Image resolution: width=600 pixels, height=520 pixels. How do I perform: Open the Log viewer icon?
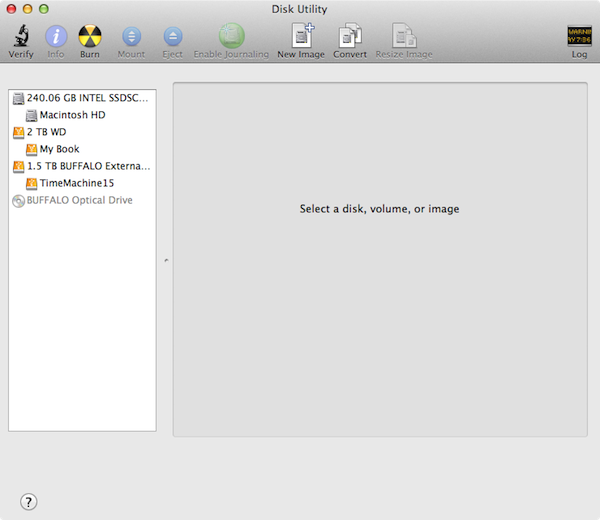[x=579, y=36]
